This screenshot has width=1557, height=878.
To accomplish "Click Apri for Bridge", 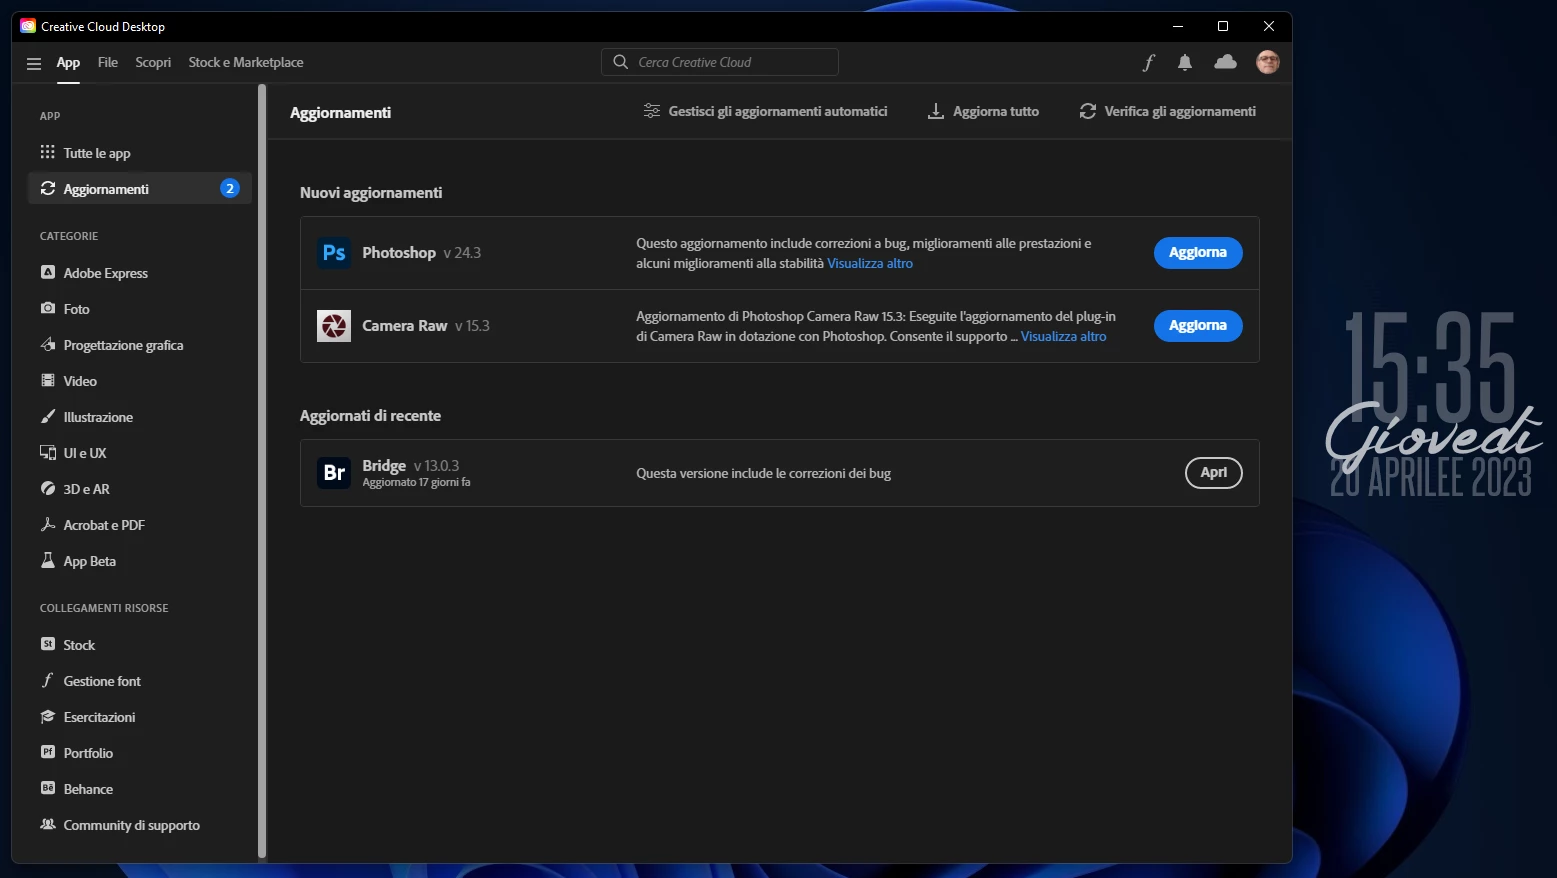I will 1214,473.
